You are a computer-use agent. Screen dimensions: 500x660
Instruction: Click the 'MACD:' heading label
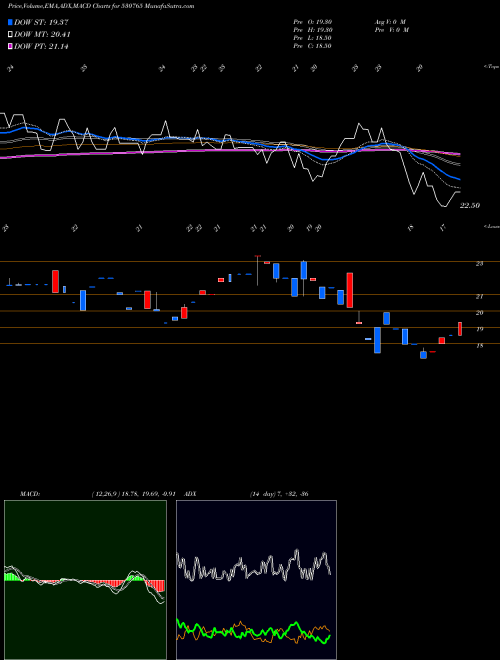pyautogui.click(x=30, y=494)
